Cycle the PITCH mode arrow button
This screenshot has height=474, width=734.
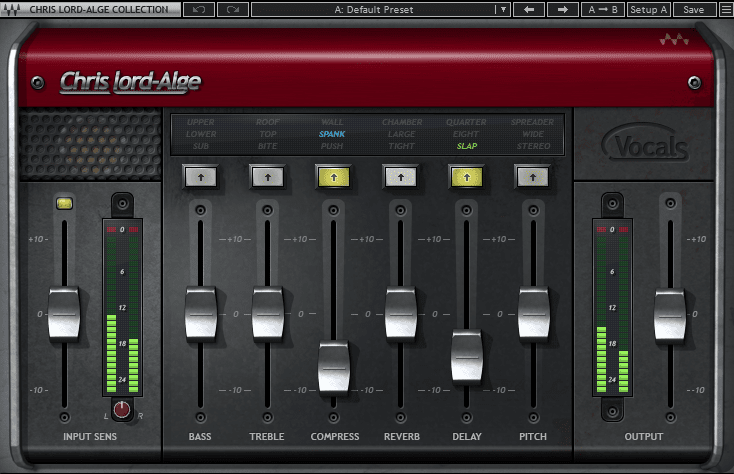[x=533, y=177]
